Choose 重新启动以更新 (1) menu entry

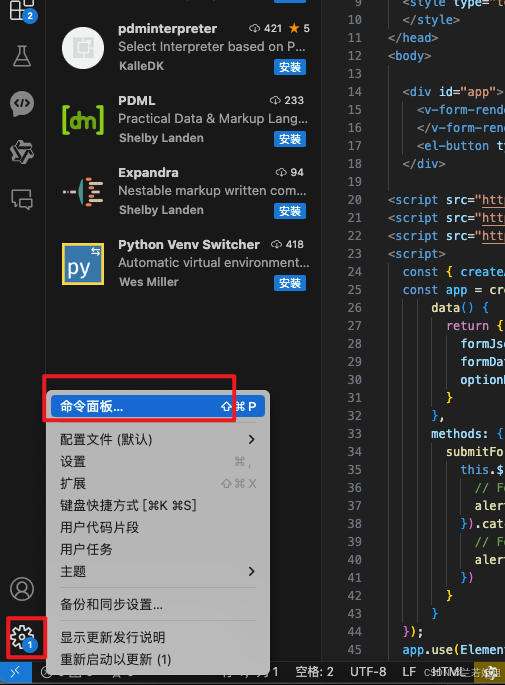click(158, 659)
